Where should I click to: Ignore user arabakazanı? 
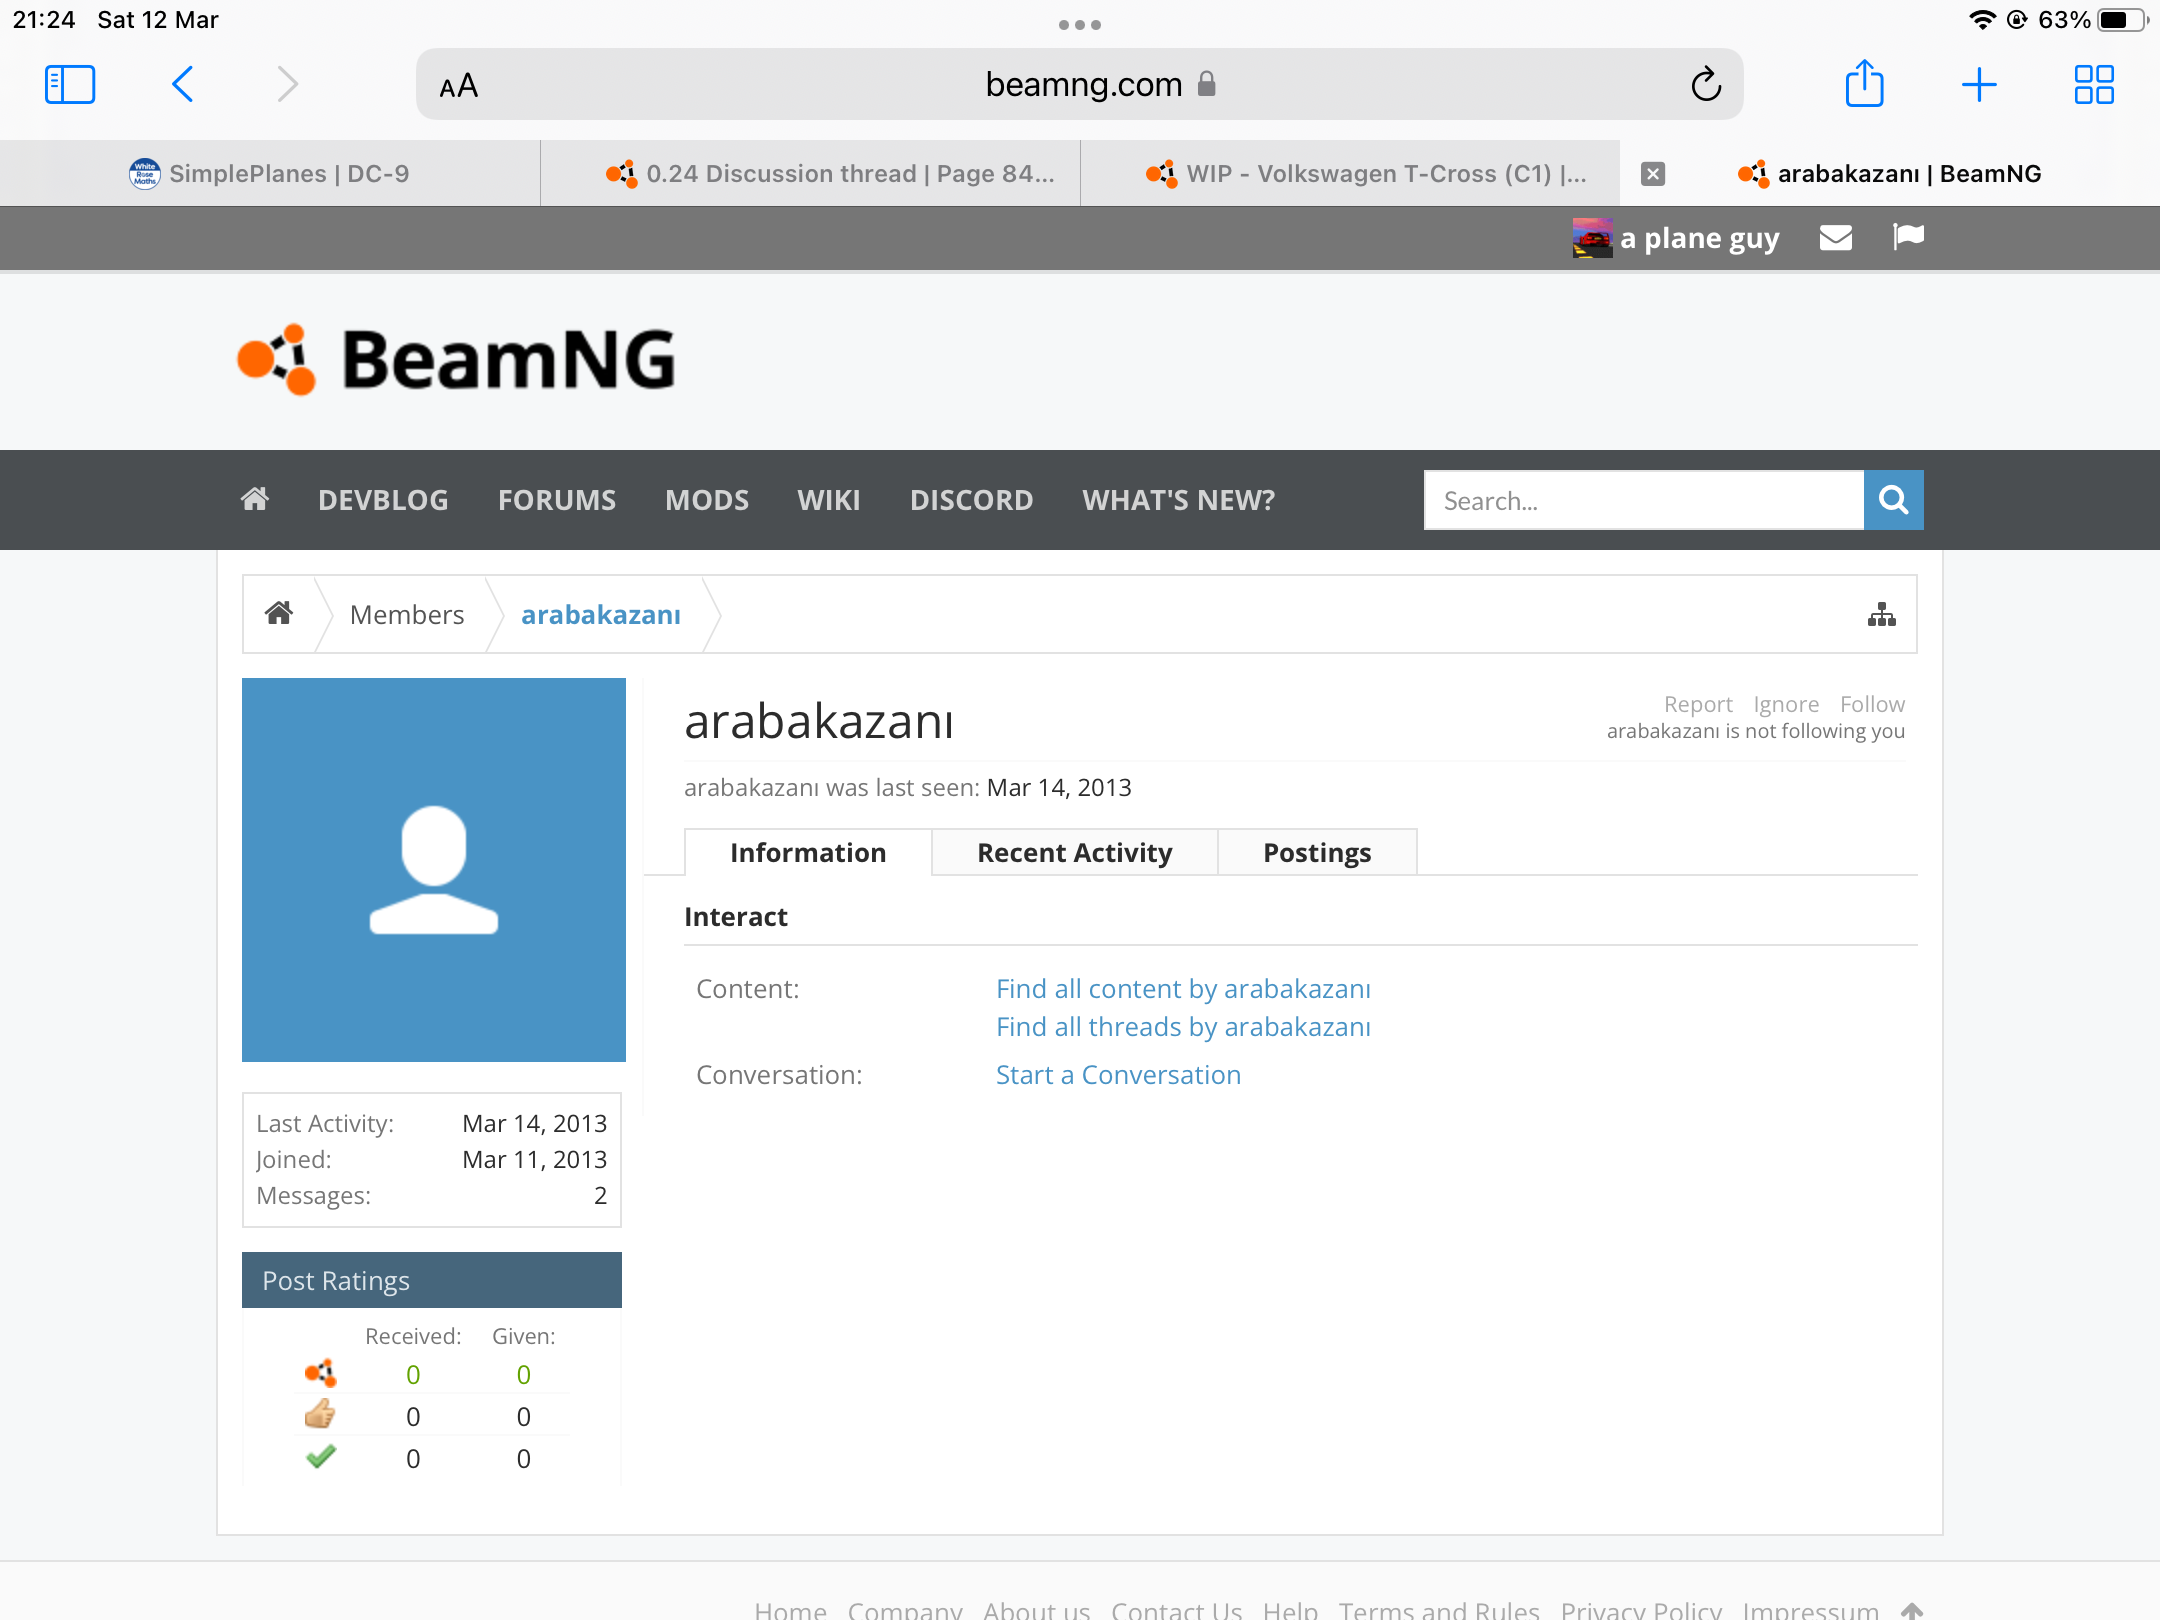click(1786, 704)
